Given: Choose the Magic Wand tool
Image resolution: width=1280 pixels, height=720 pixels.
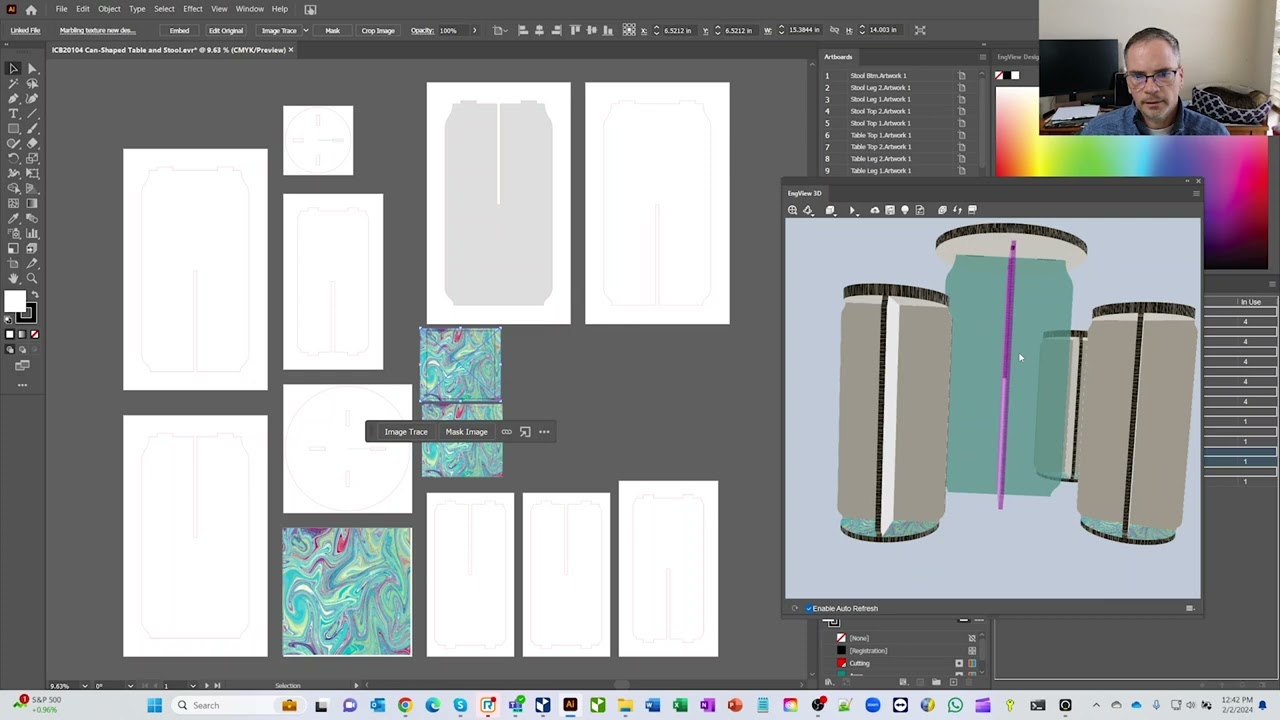Looking at the screenshot, I should point(14,84).
